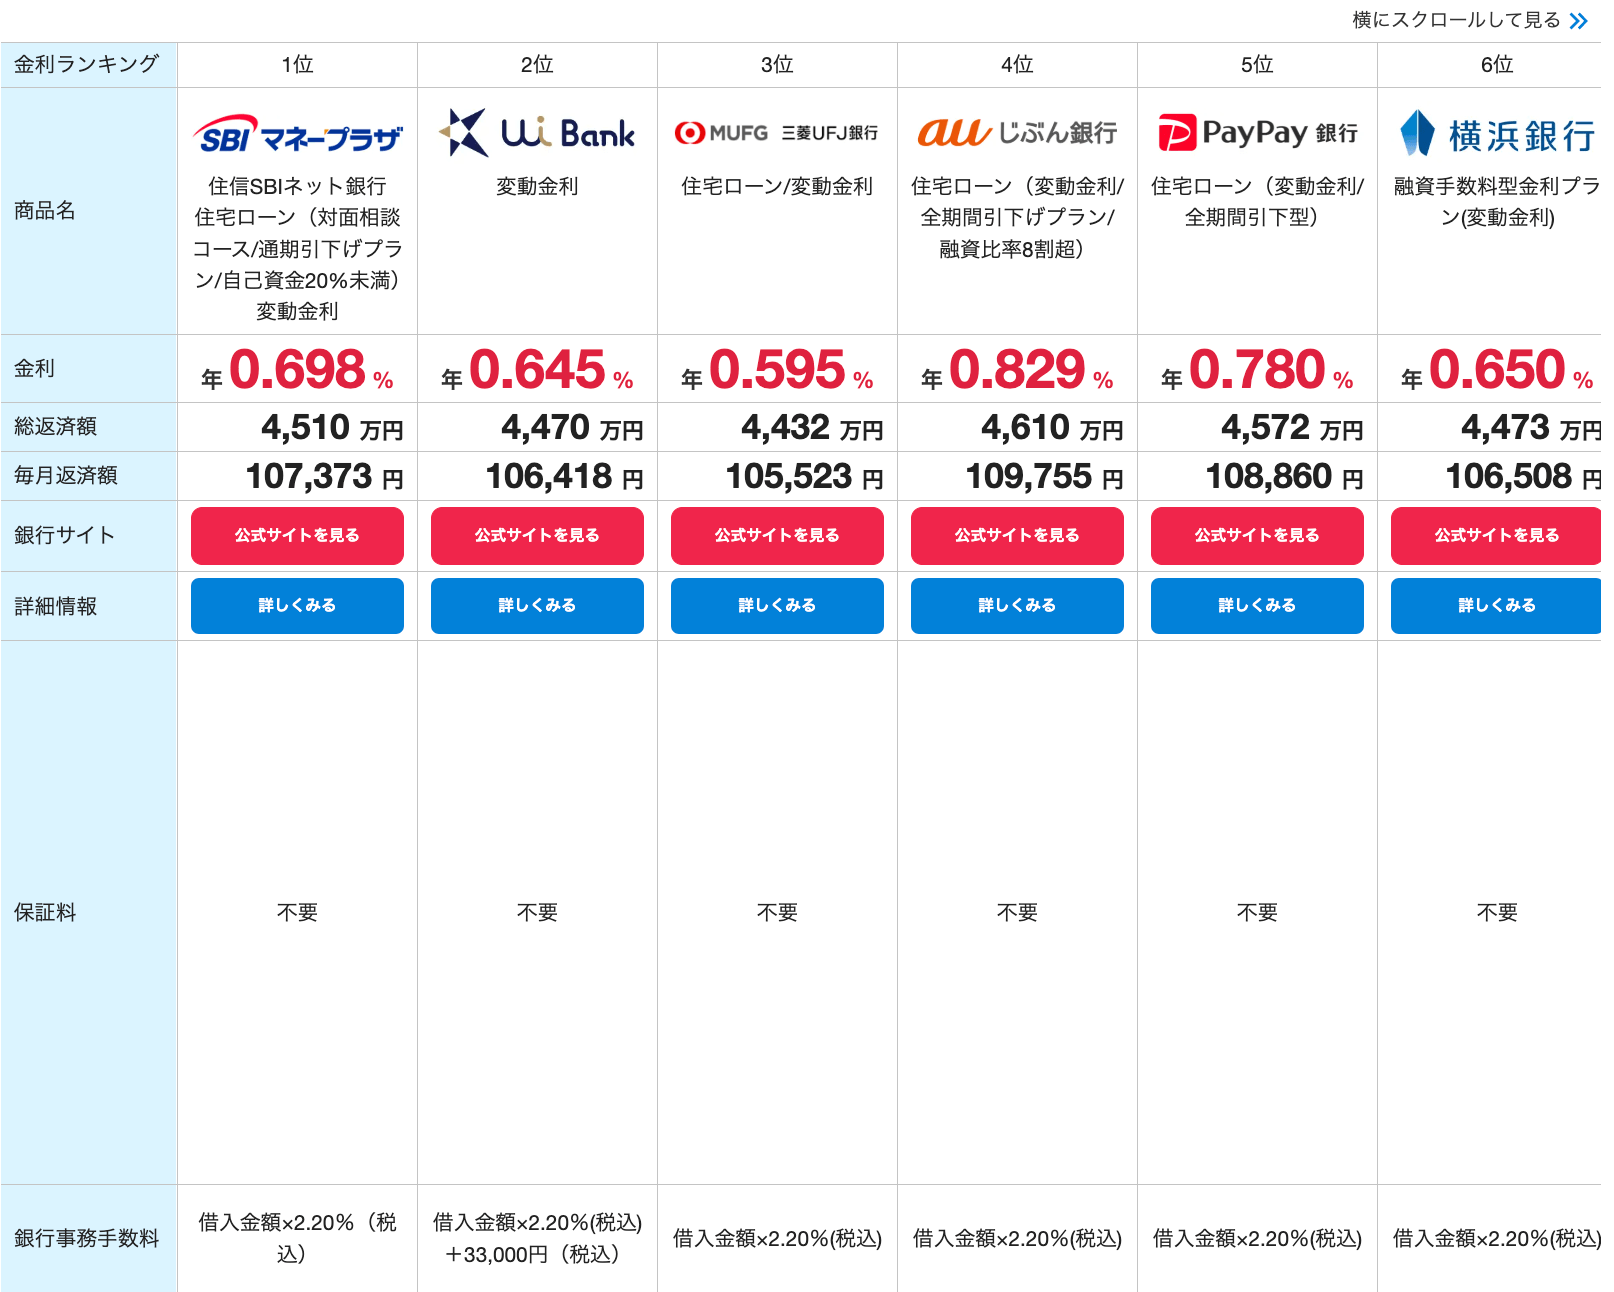Click the 銀行サイト row label
The image size is (1614, 1292).
click(x=64, y=536)
